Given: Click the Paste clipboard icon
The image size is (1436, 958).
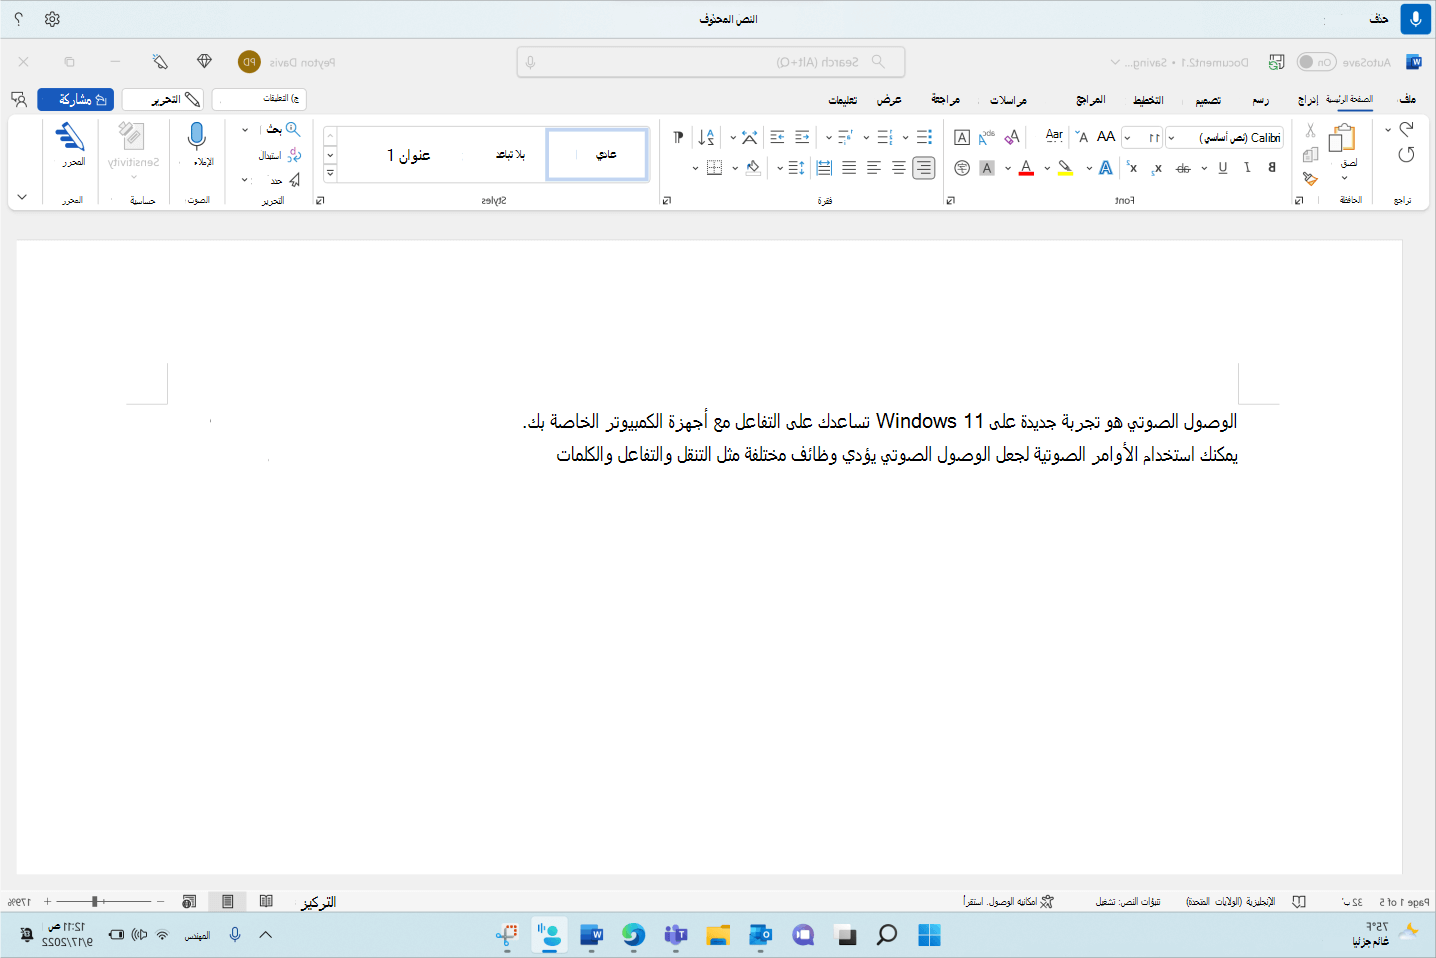Looking at the screenshot, I should pyautogui.click(x=1342, y=138).
